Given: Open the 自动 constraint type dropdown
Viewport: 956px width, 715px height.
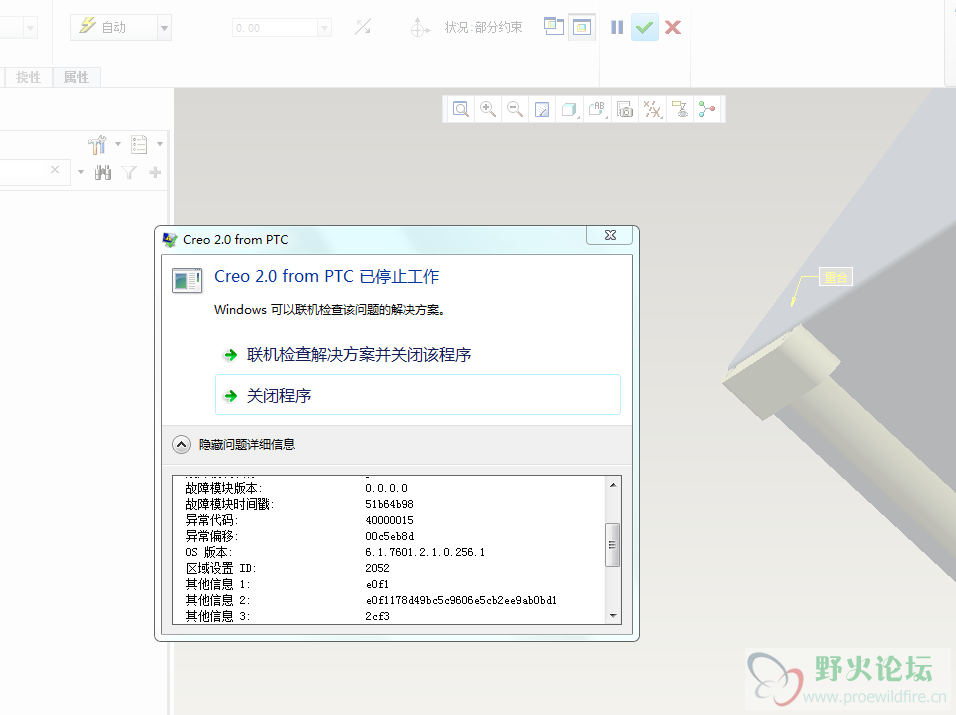Looking at the screenshot, I should pyautogui.click(x=164, y=28).
